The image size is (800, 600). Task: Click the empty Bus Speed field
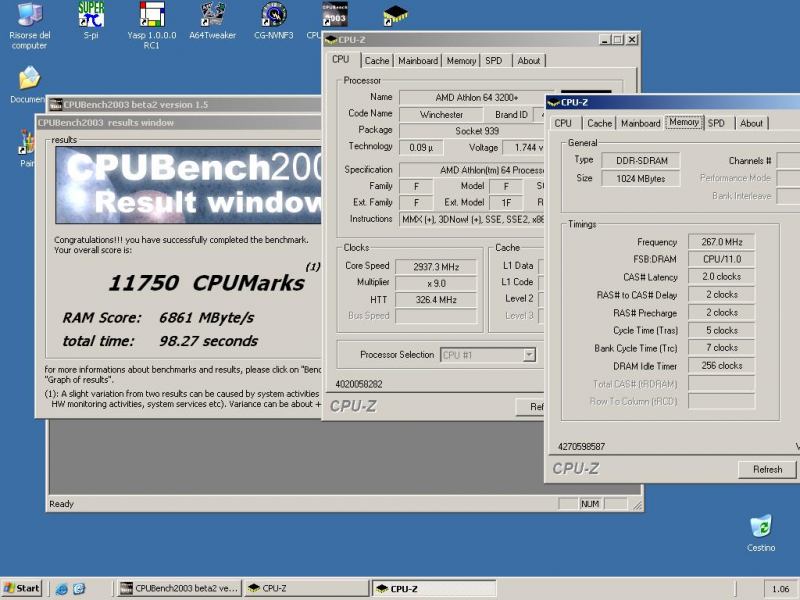(x=436, y=316)
